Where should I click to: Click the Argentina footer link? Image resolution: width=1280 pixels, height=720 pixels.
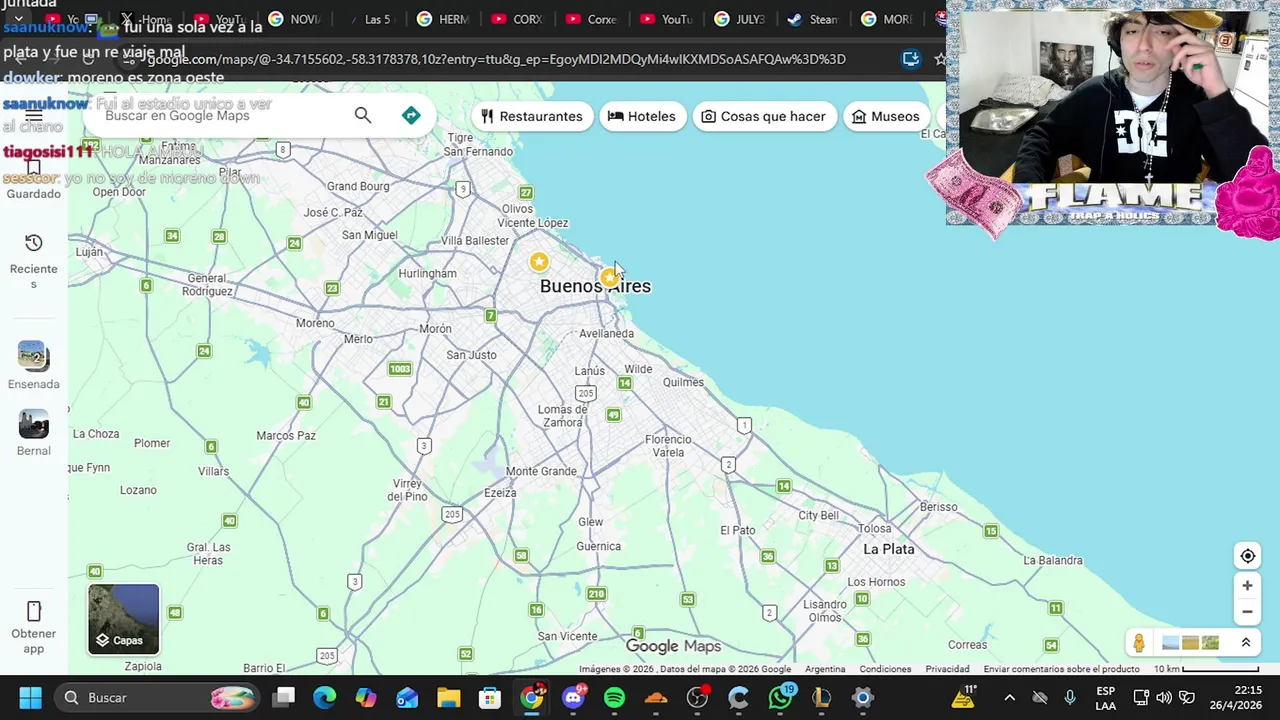point(825,669)
